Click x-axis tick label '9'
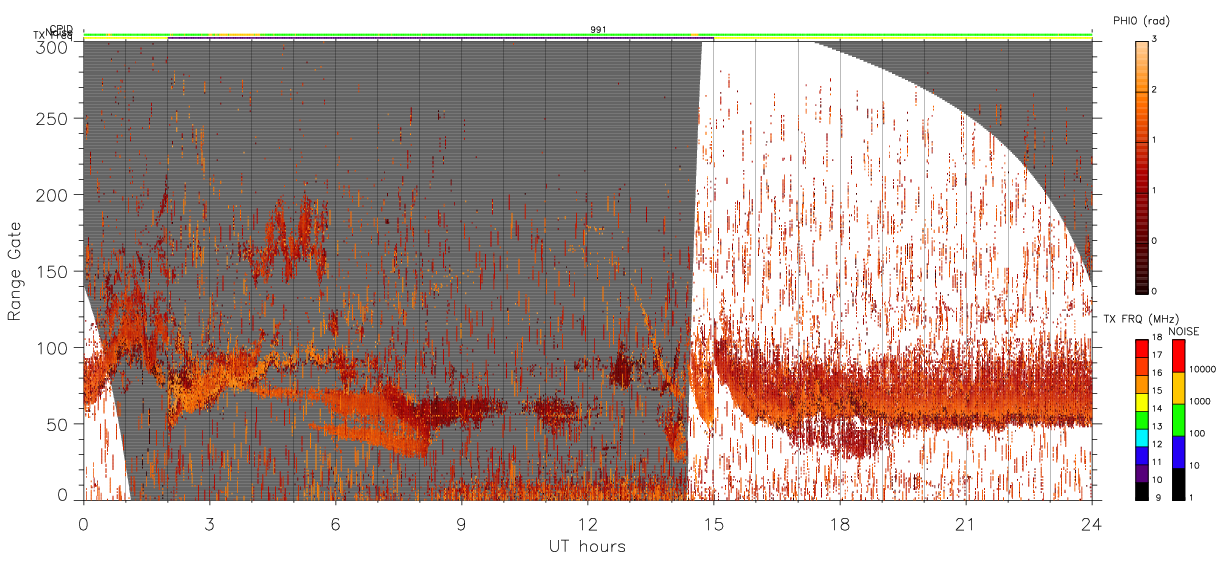This screenshot has width=1228, height=567. 461,524
